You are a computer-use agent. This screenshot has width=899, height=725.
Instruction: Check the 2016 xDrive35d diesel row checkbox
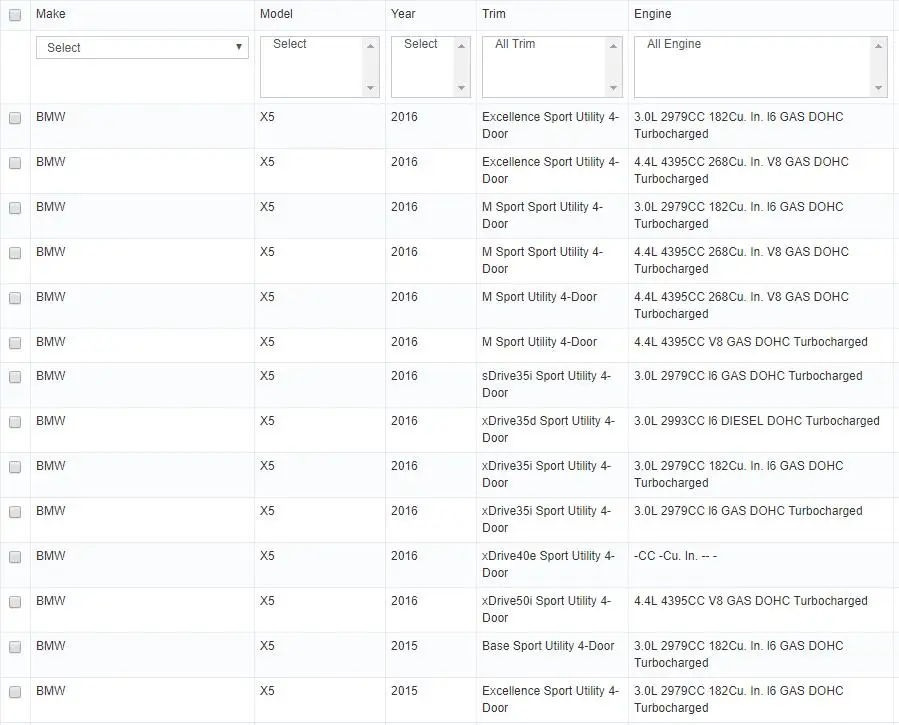point(15,422)
